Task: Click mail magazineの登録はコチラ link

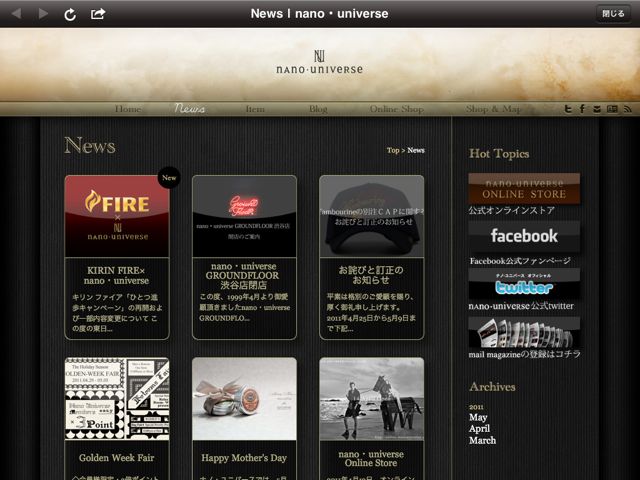Action: point(524,354)
